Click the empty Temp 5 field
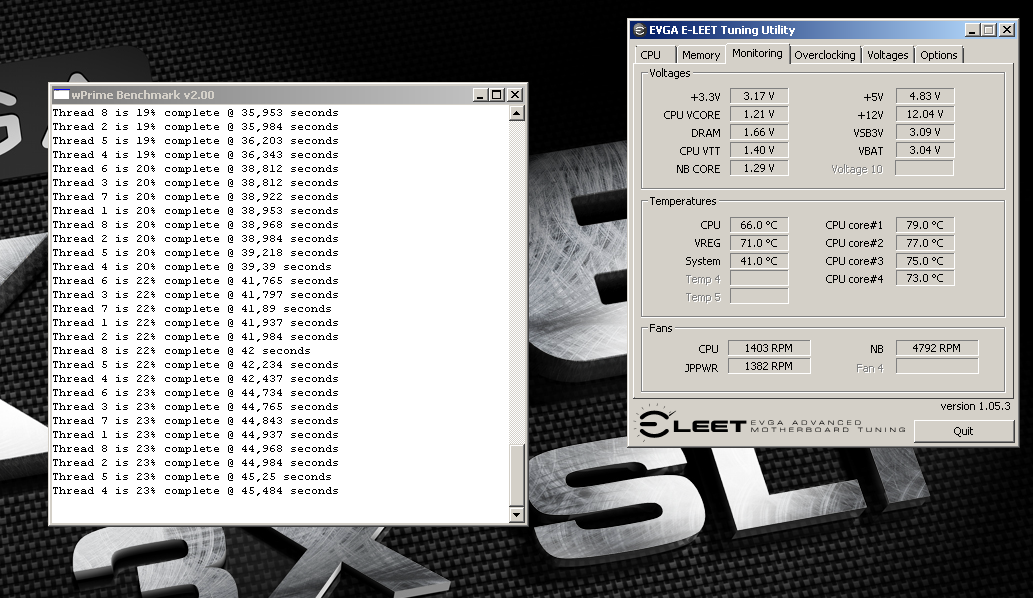 click(x=759, y=297)
